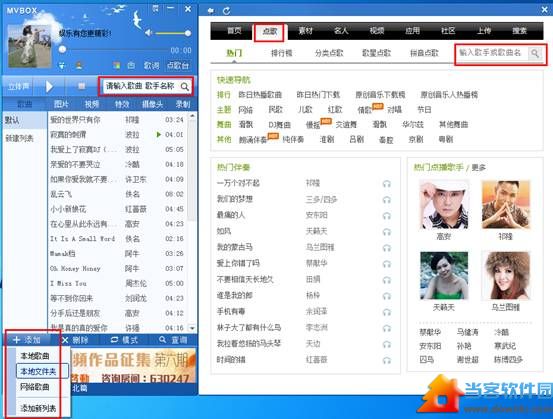
Task: Switch to the 歌曲 tab
Action: 25,104
